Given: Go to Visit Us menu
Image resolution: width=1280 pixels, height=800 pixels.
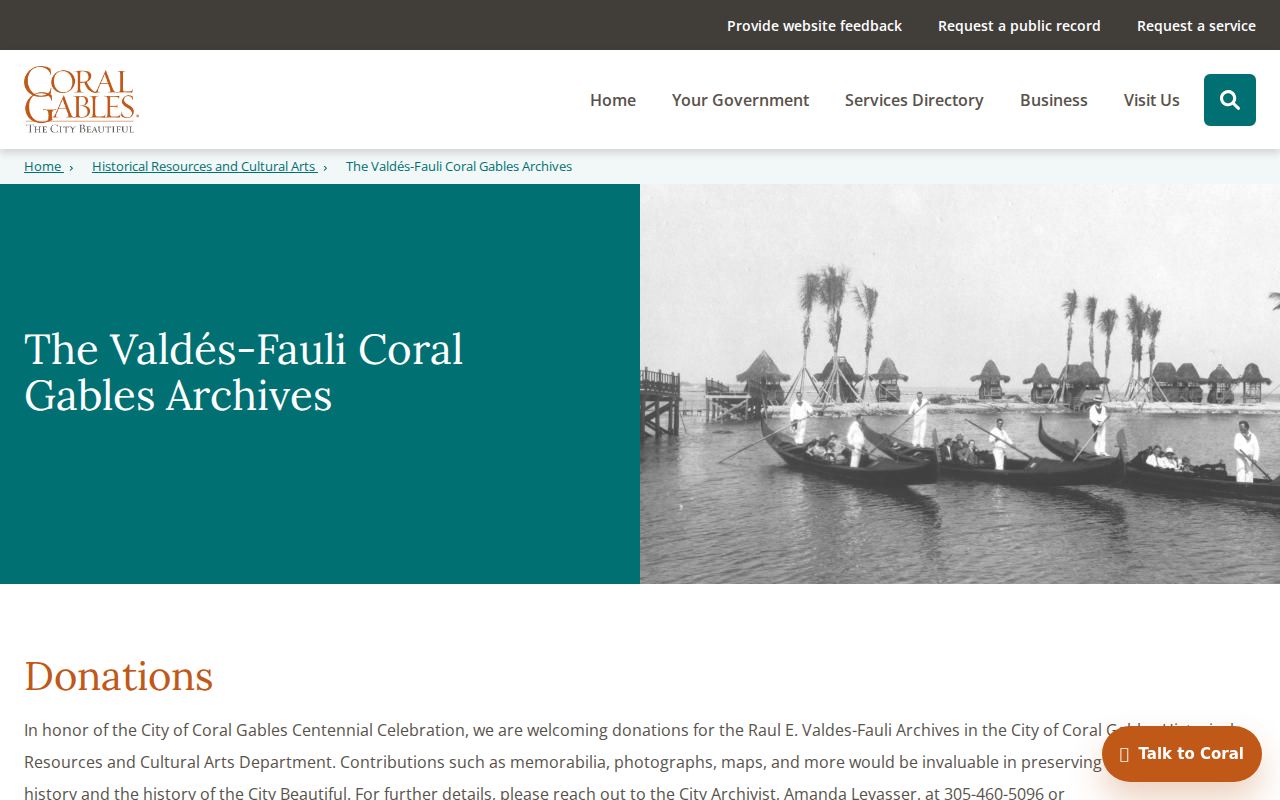Looking at the screenshot, I should click(x=1152, y=100).
